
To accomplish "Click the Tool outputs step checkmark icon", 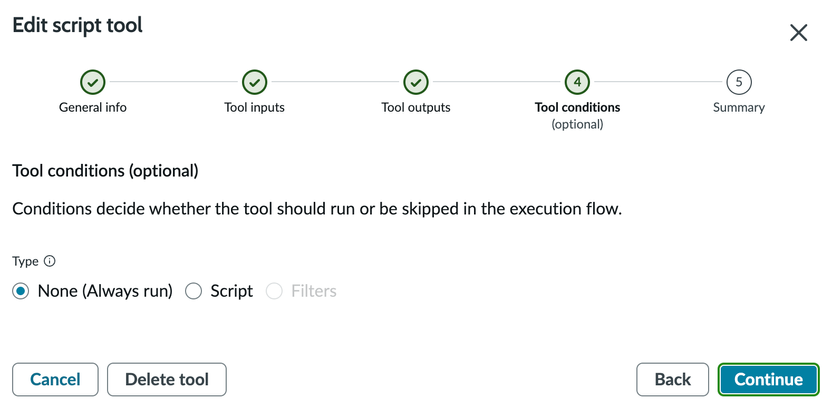I will tap(416, 82).
